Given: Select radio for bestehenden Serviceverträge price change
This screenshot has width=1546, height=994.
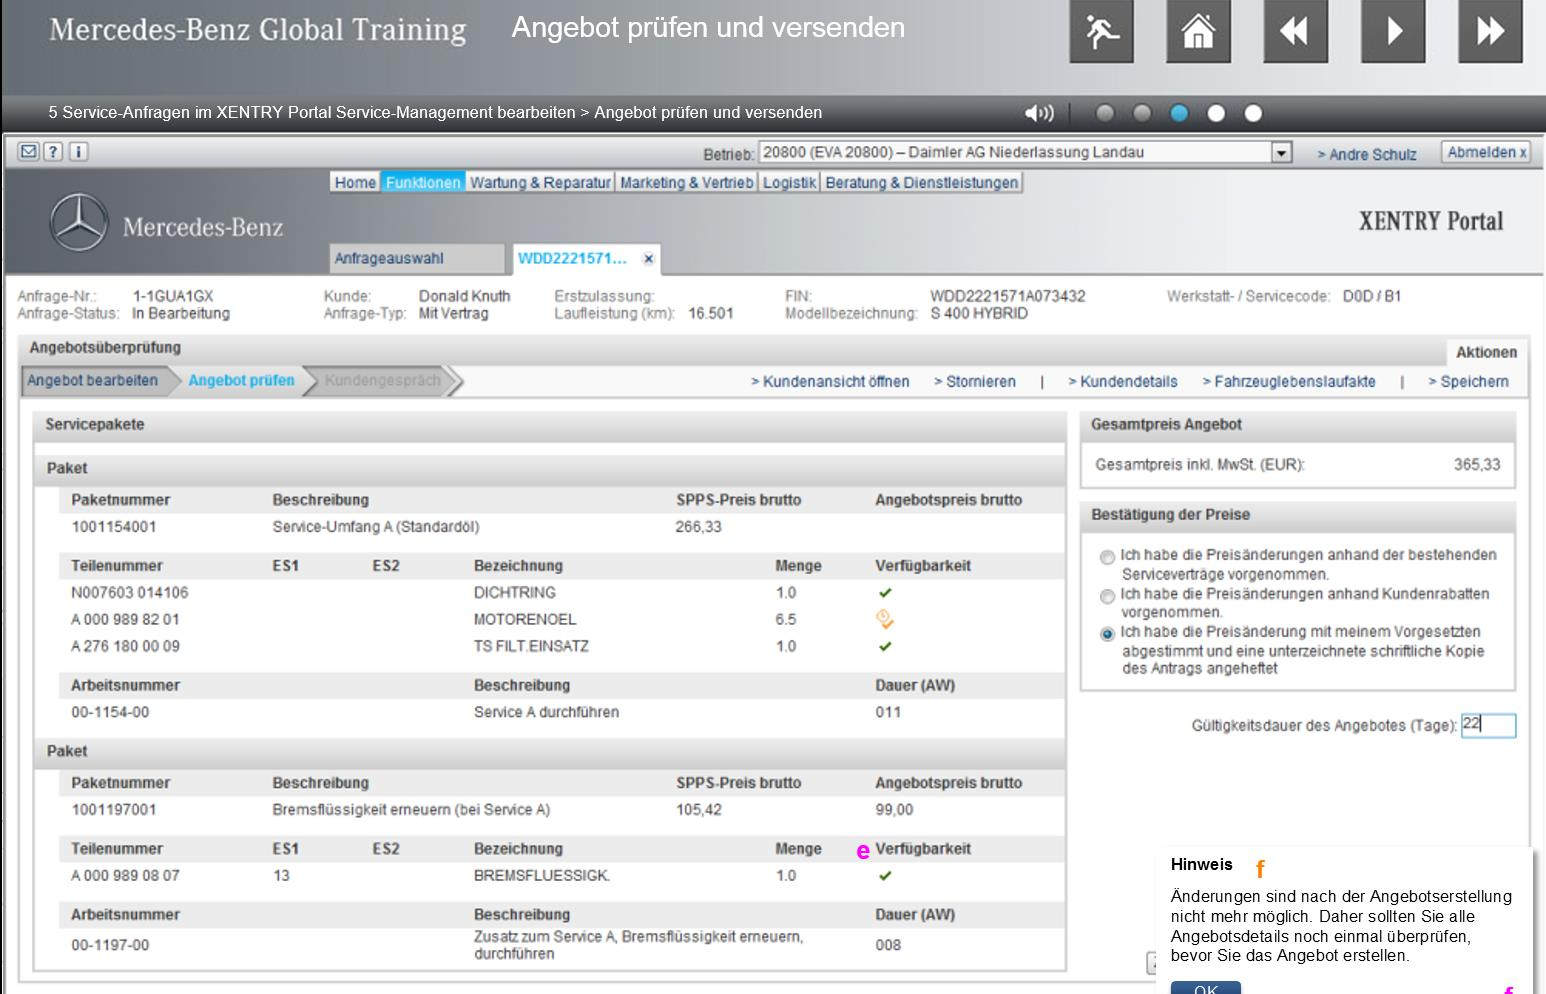Looking at the screenshot, I should pyautogui.click(x=1107, y=558).
